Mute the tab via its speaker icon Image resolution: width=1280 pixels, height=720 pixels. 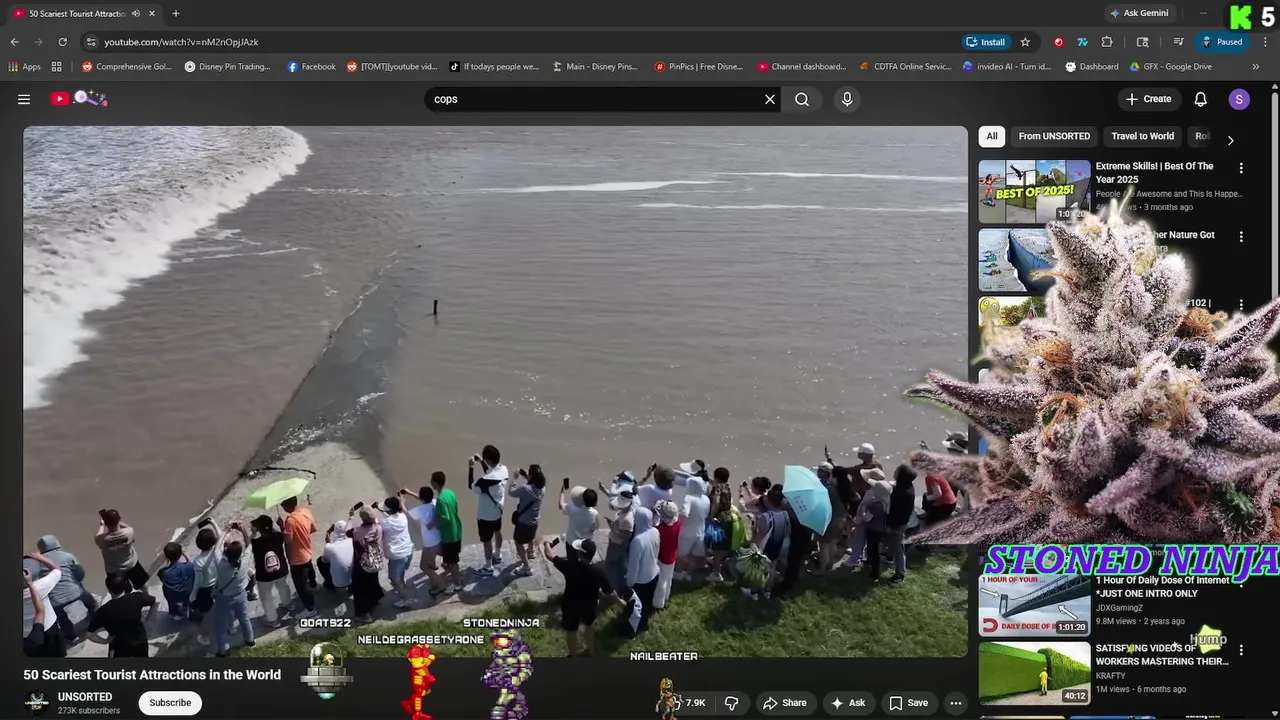coord(135,13)
